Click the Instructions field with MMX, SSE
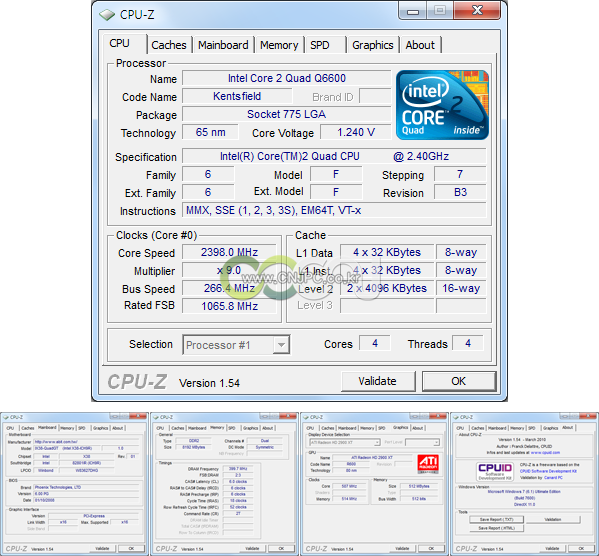This screenshot has width=599, height=556. tap(334, 210)
